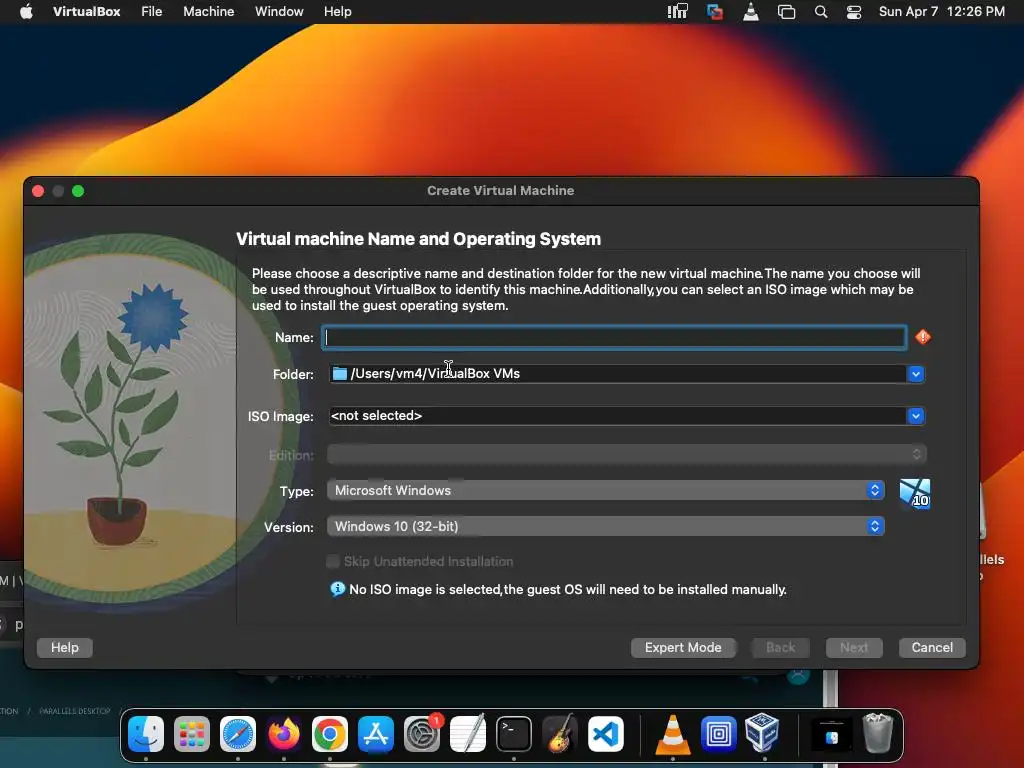
Task: Open the VirtualBox application menu
Action: pos(86,12)
